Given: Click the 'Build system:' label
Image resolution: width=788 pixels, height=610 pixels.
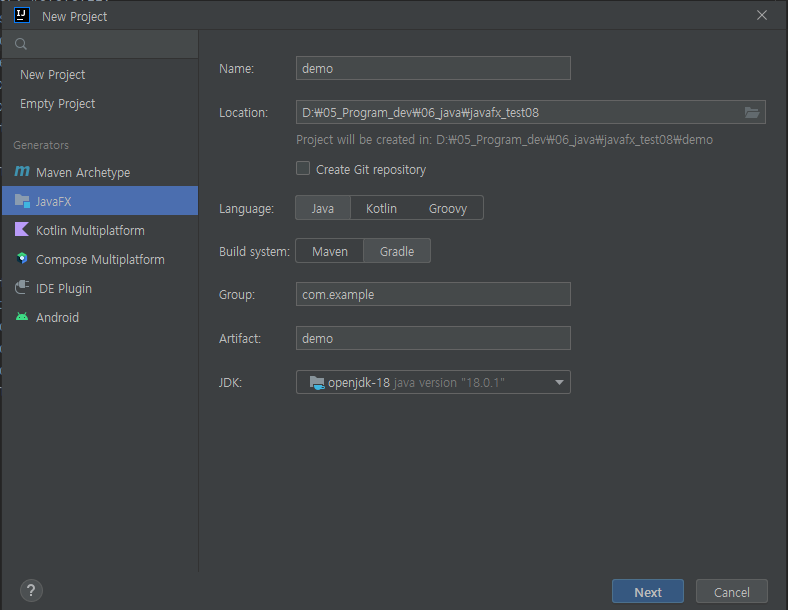Looking at the screenshot, I should [254, 251].
